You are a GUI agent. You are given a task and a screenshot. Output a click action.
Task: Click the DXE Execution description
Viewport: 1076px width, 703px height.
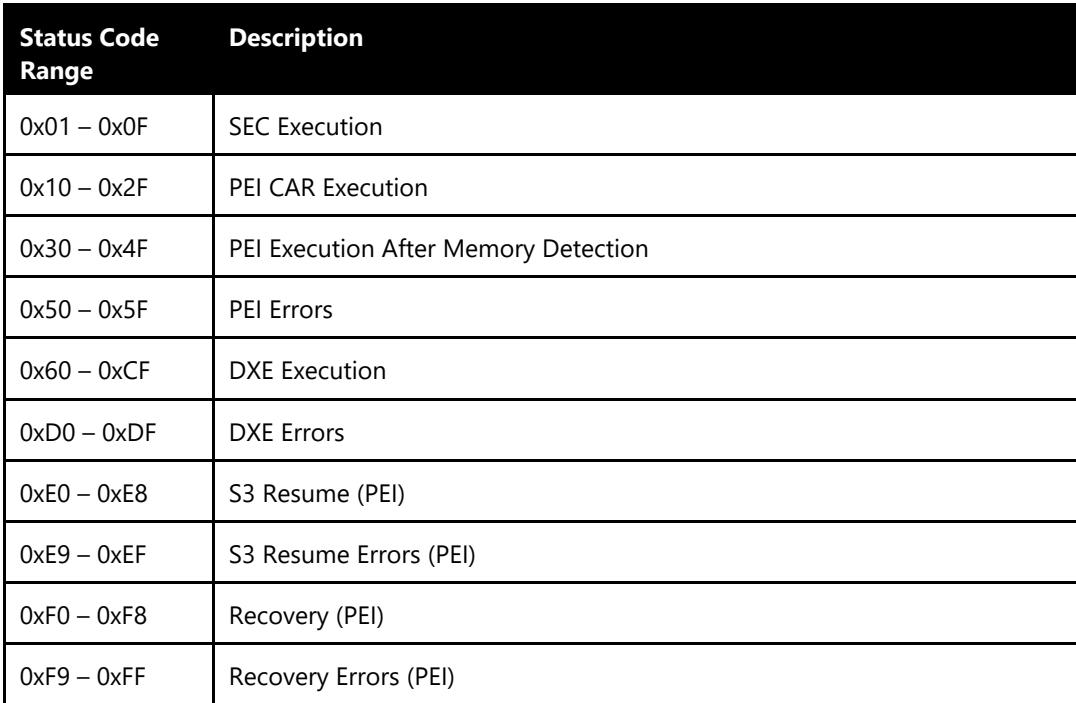pyautogui.click(x=307, y=371)
